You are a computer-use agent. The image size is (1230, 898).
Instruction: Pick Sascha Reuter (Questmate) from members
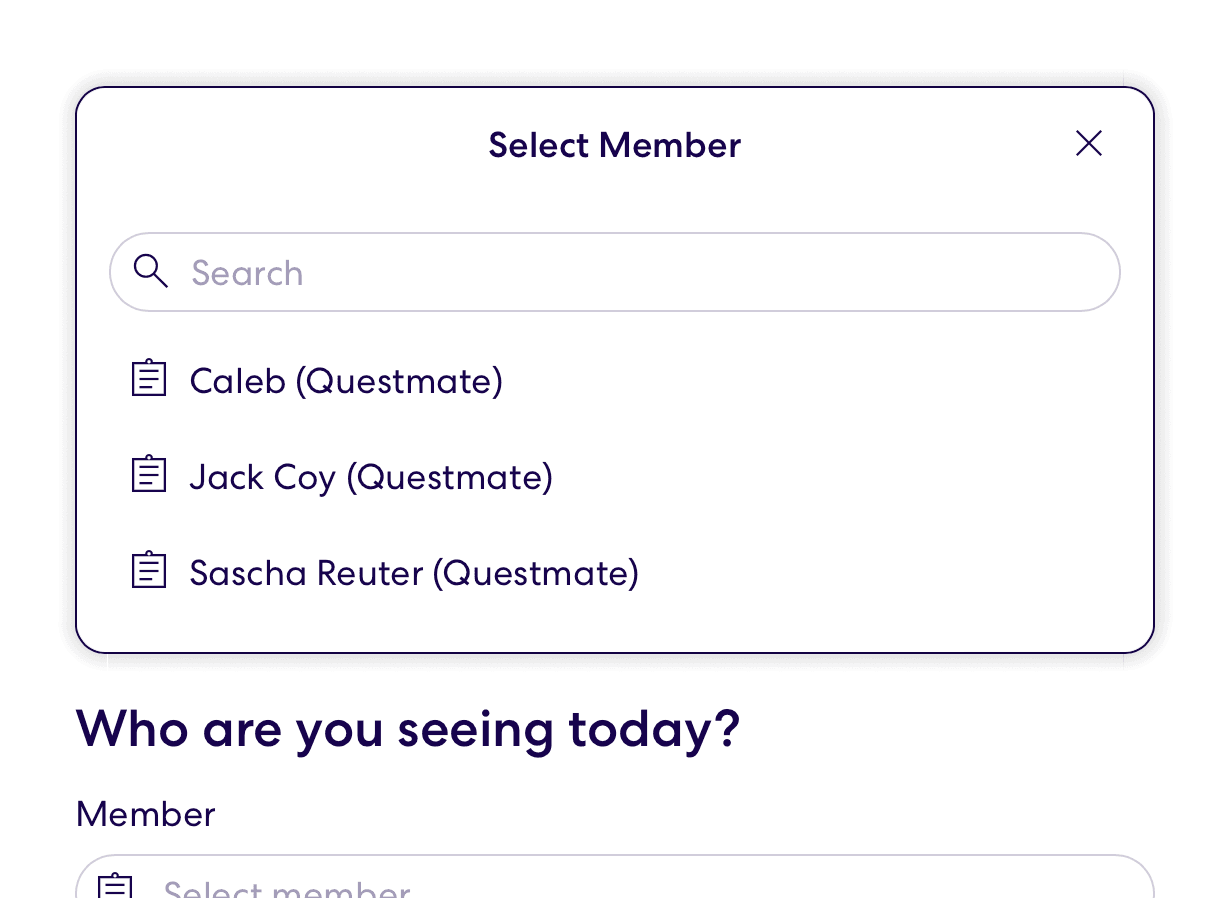click(x=413, y=573)
